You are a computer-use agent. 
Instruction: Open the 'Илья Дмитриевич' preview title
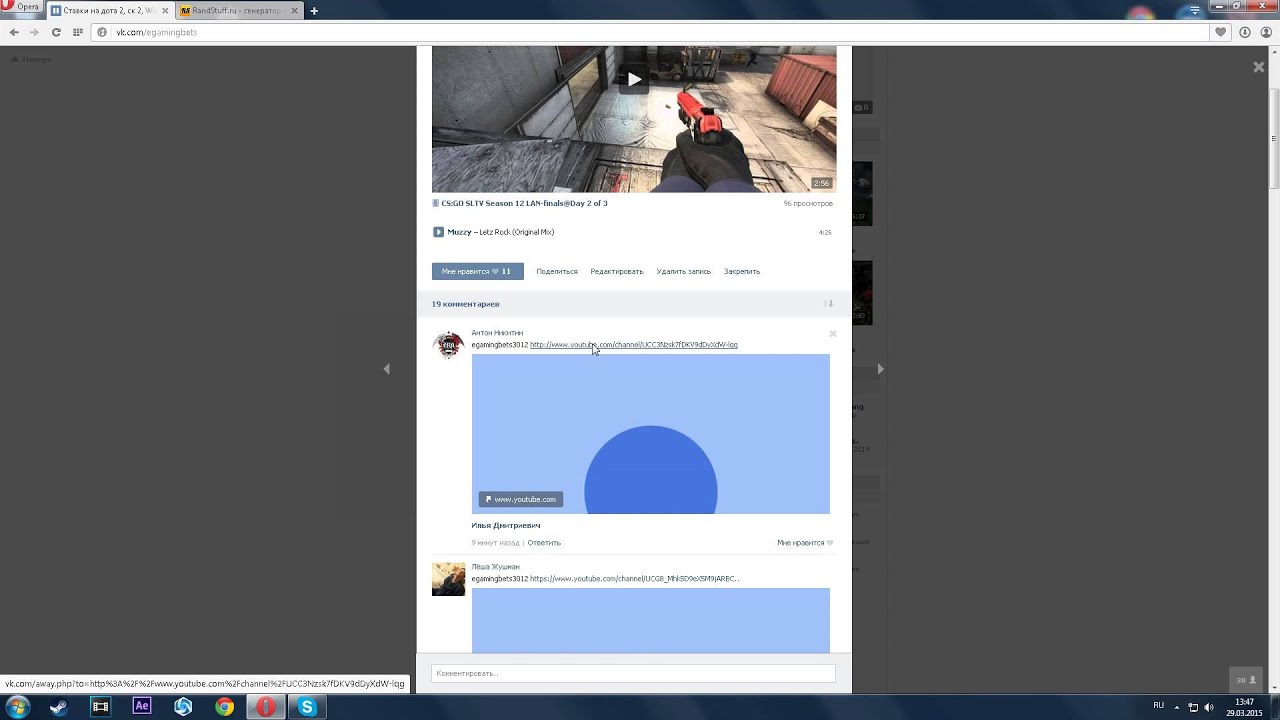(506, 525)
